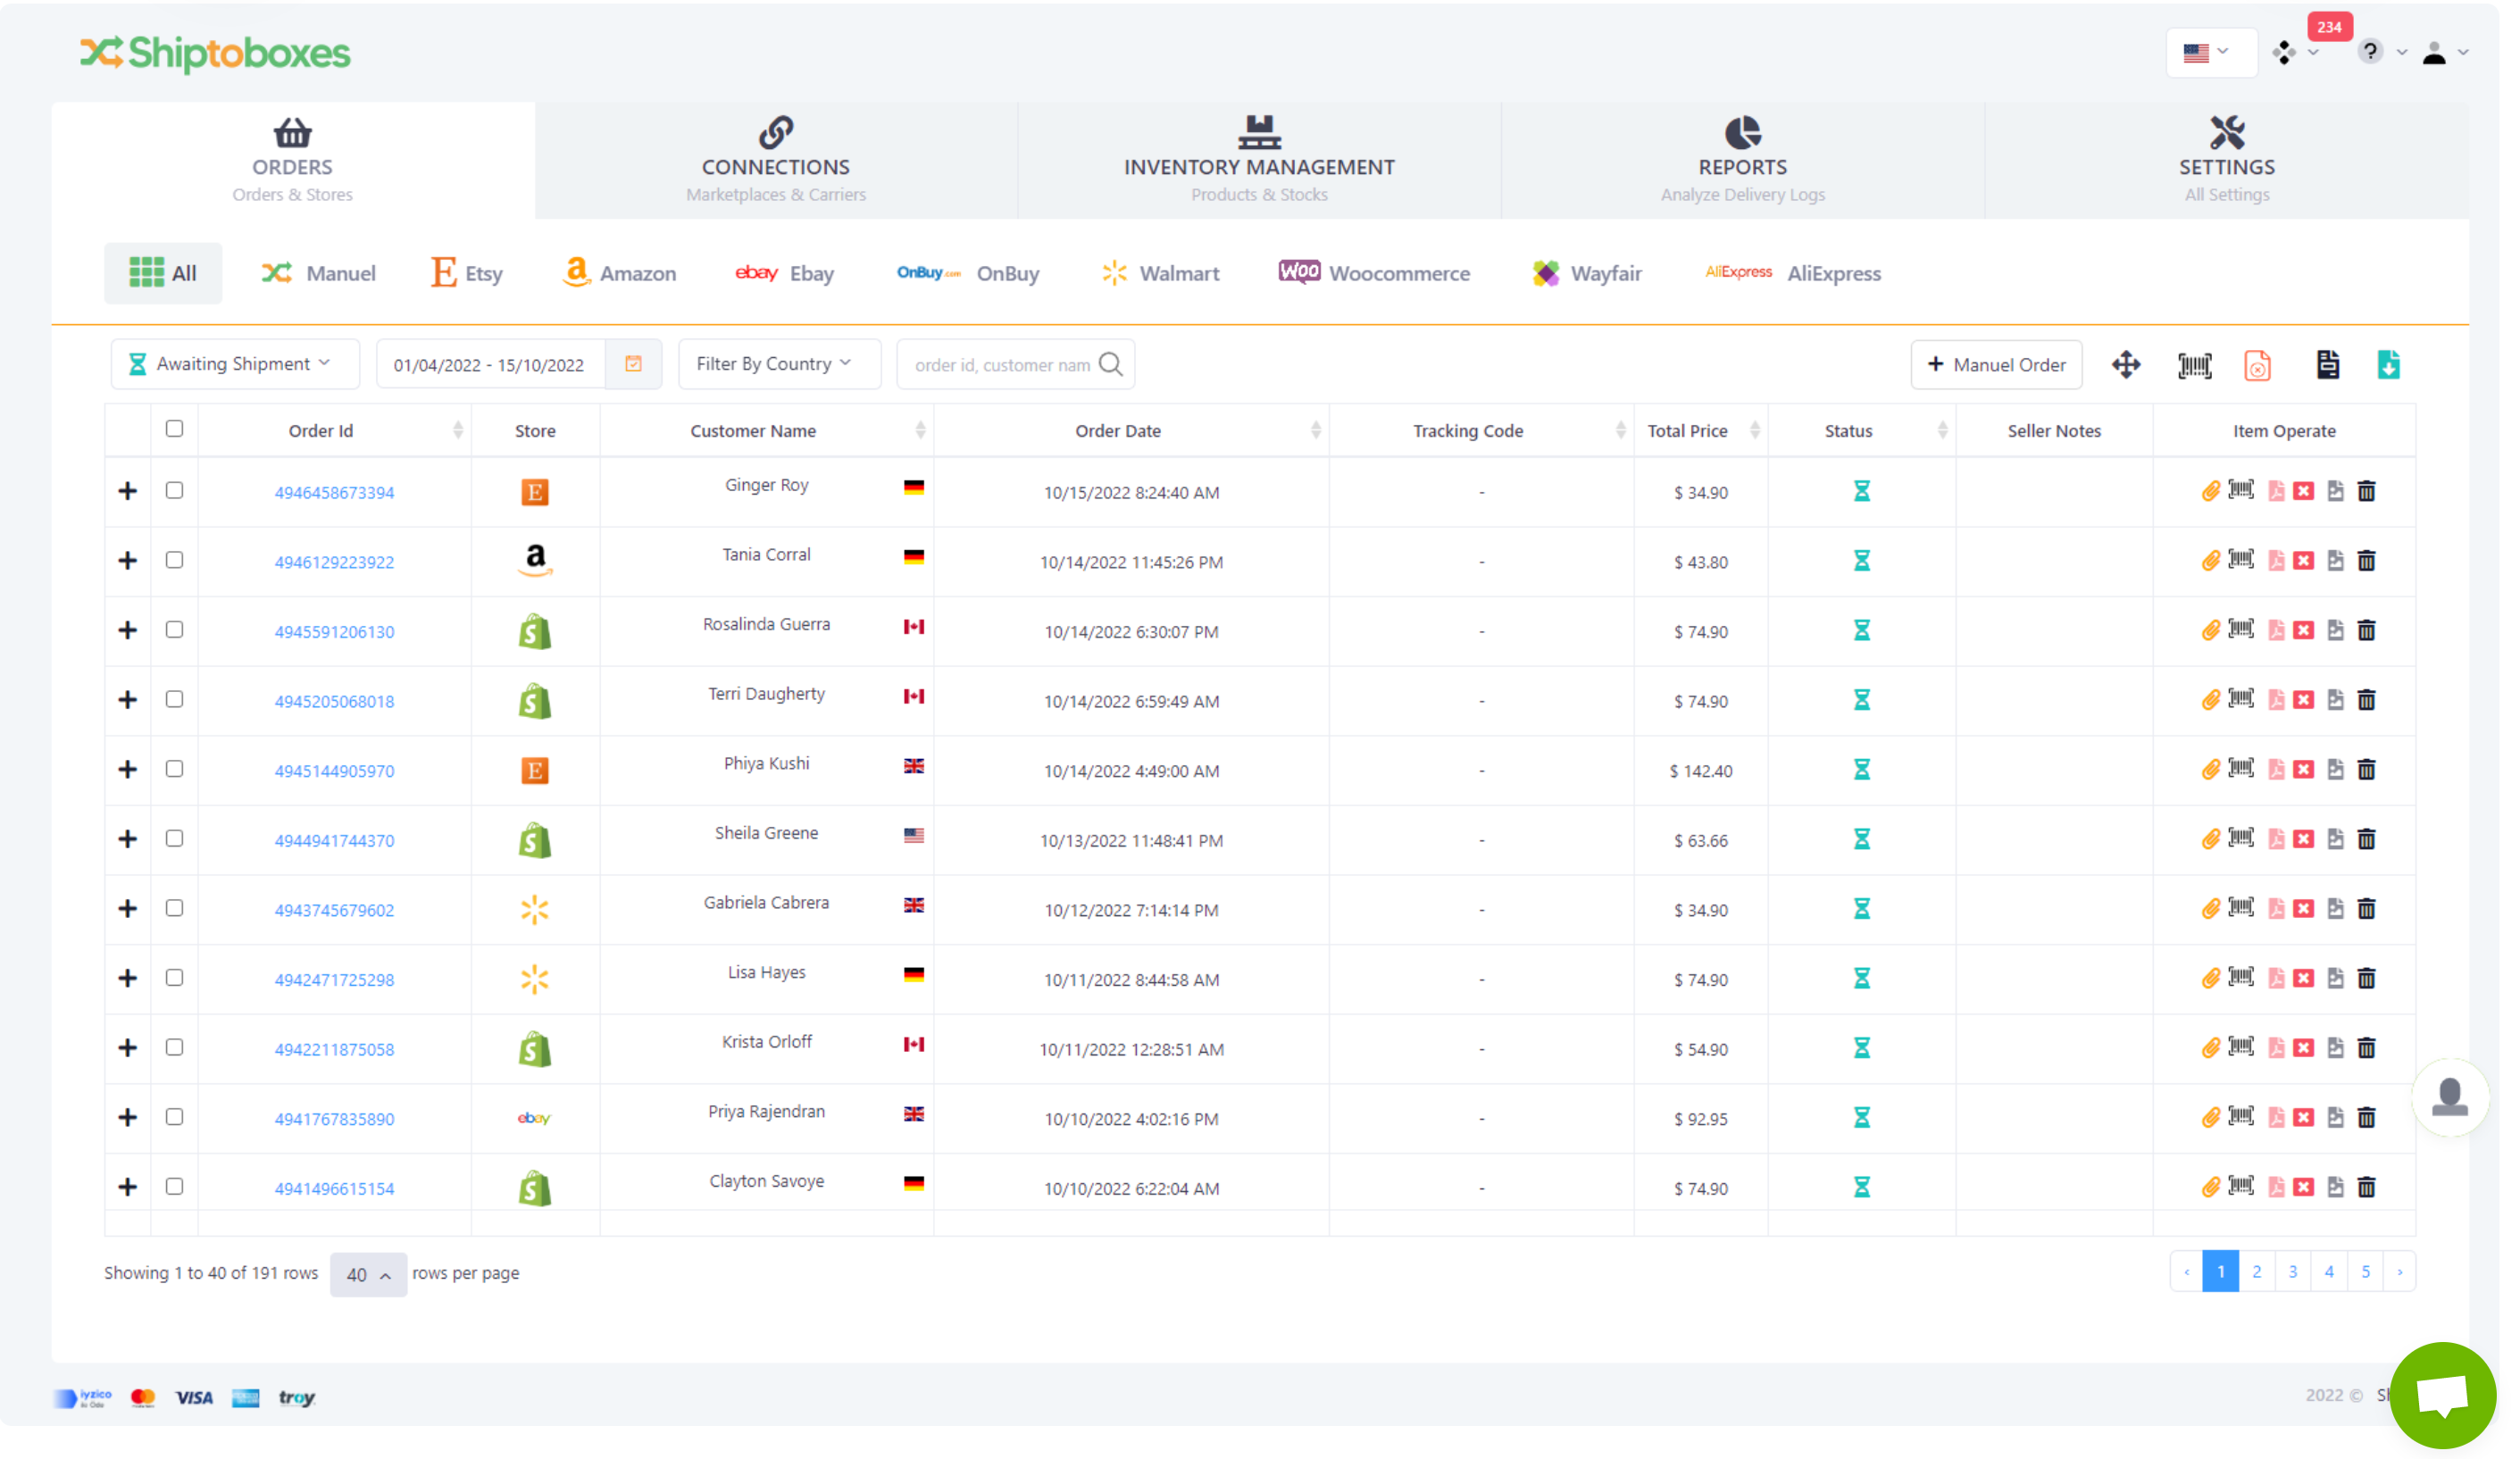
Task: Click the move arrows icon beside Manuel Order
Action: point(2126,365)
